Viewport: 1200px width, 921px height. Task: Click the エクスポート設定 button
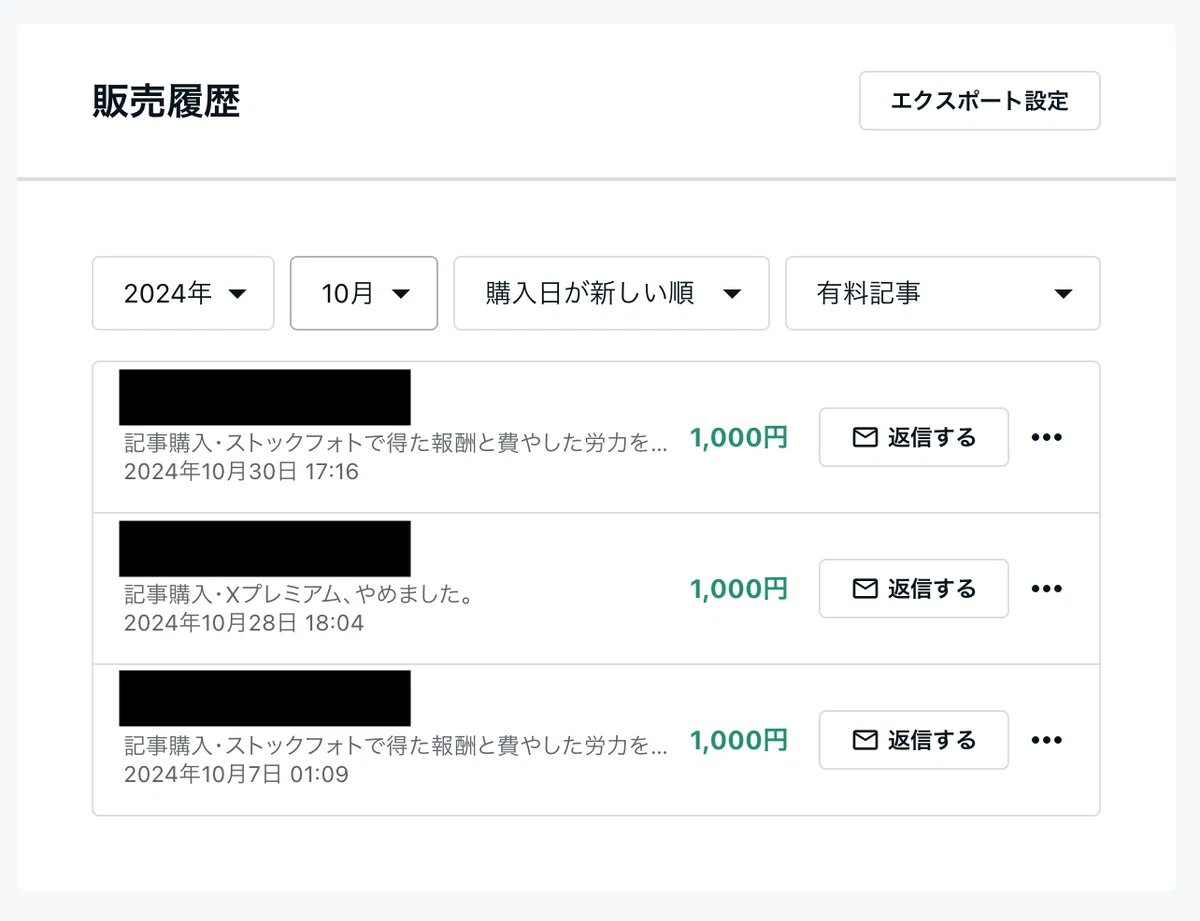[980, 101]
